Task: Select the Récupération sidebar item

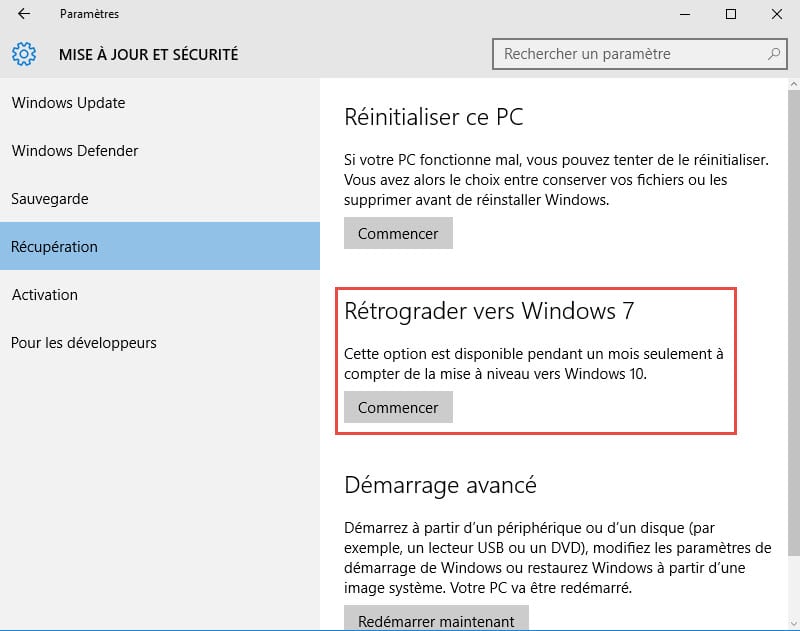Action: (55, 247)
